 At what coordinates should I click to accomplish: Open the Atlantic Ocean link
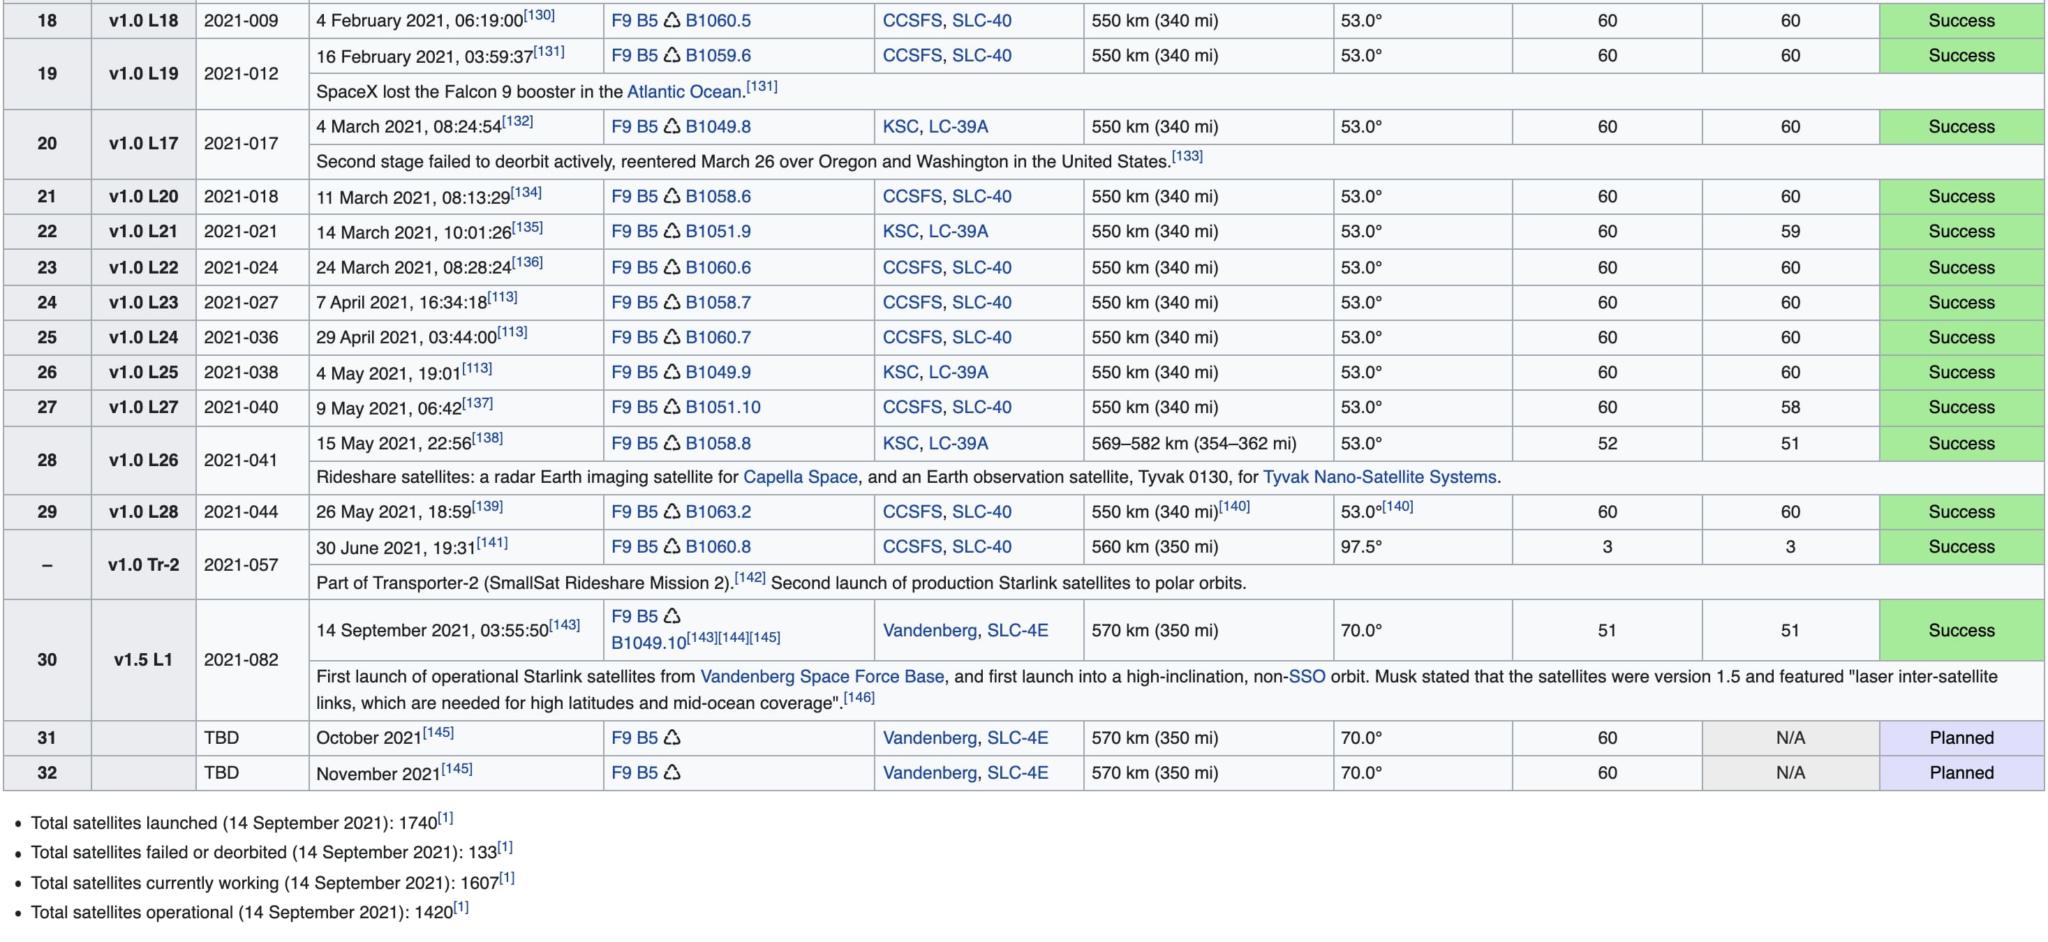pyautogui.click(x=684, y=92)
